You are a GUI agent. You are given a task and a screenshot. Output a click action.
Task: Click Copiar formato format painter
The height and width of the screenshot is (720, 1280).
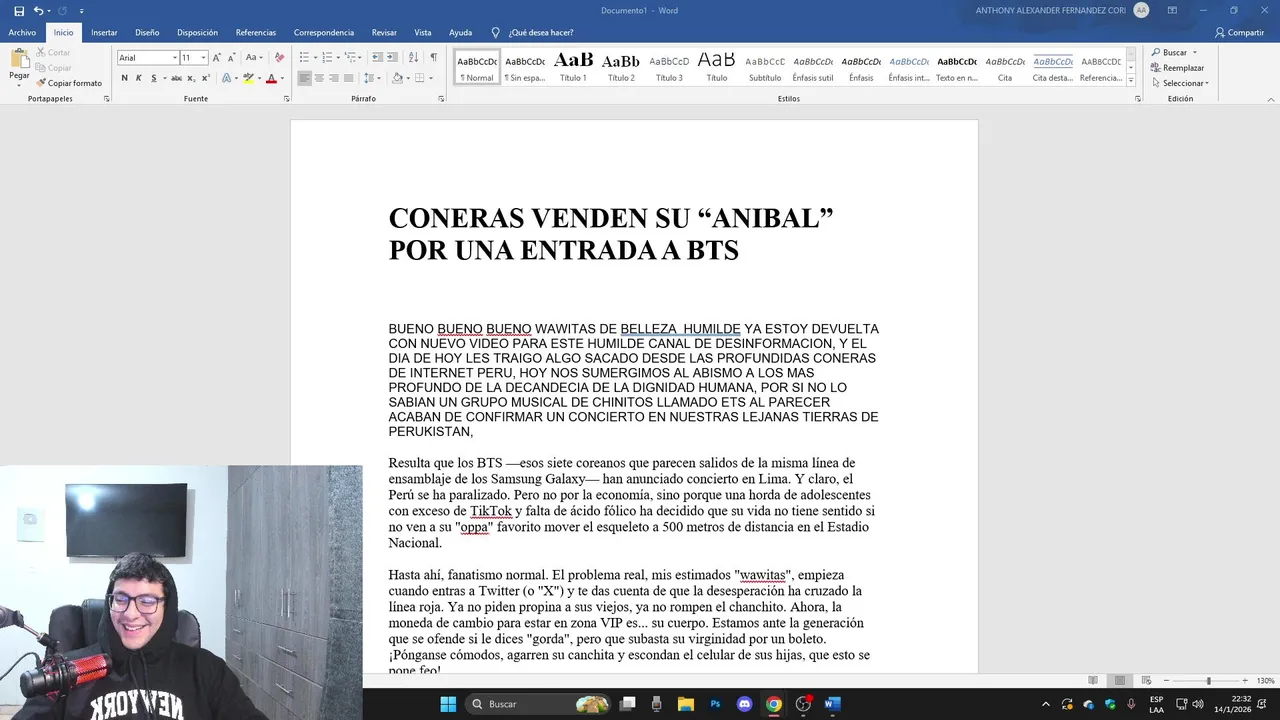click(69, 83)
